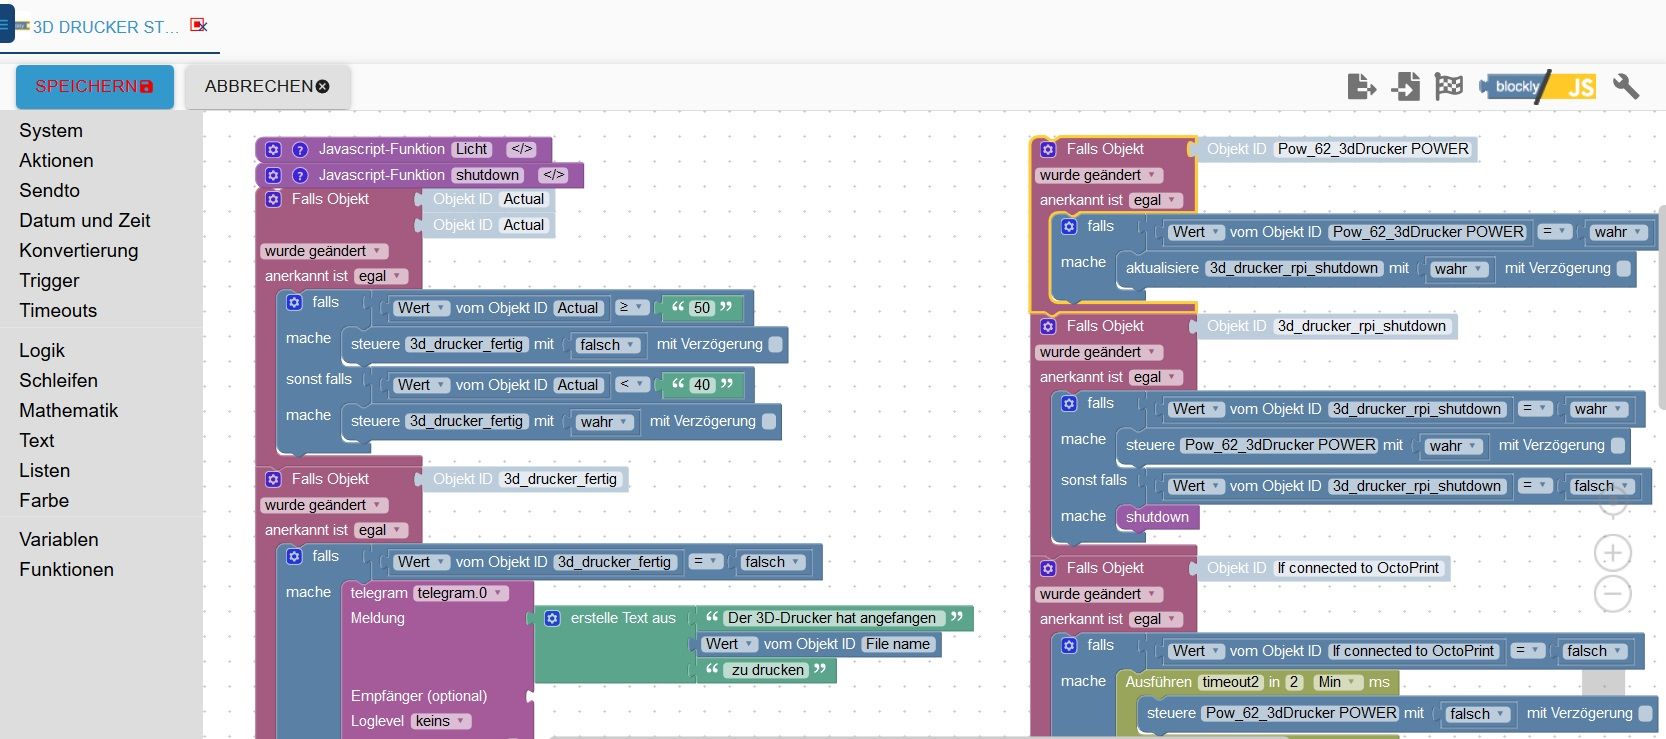
Task: Check mit Verzögerung on steuere Pow_62_3dDrucker POWER falsch
Action: pos(1646,713)
